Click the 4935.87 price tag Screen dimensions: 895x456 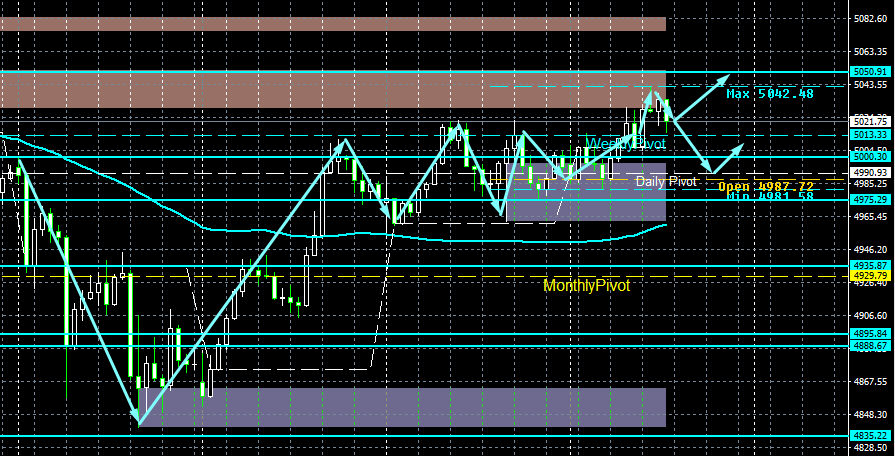click(871, 265)
